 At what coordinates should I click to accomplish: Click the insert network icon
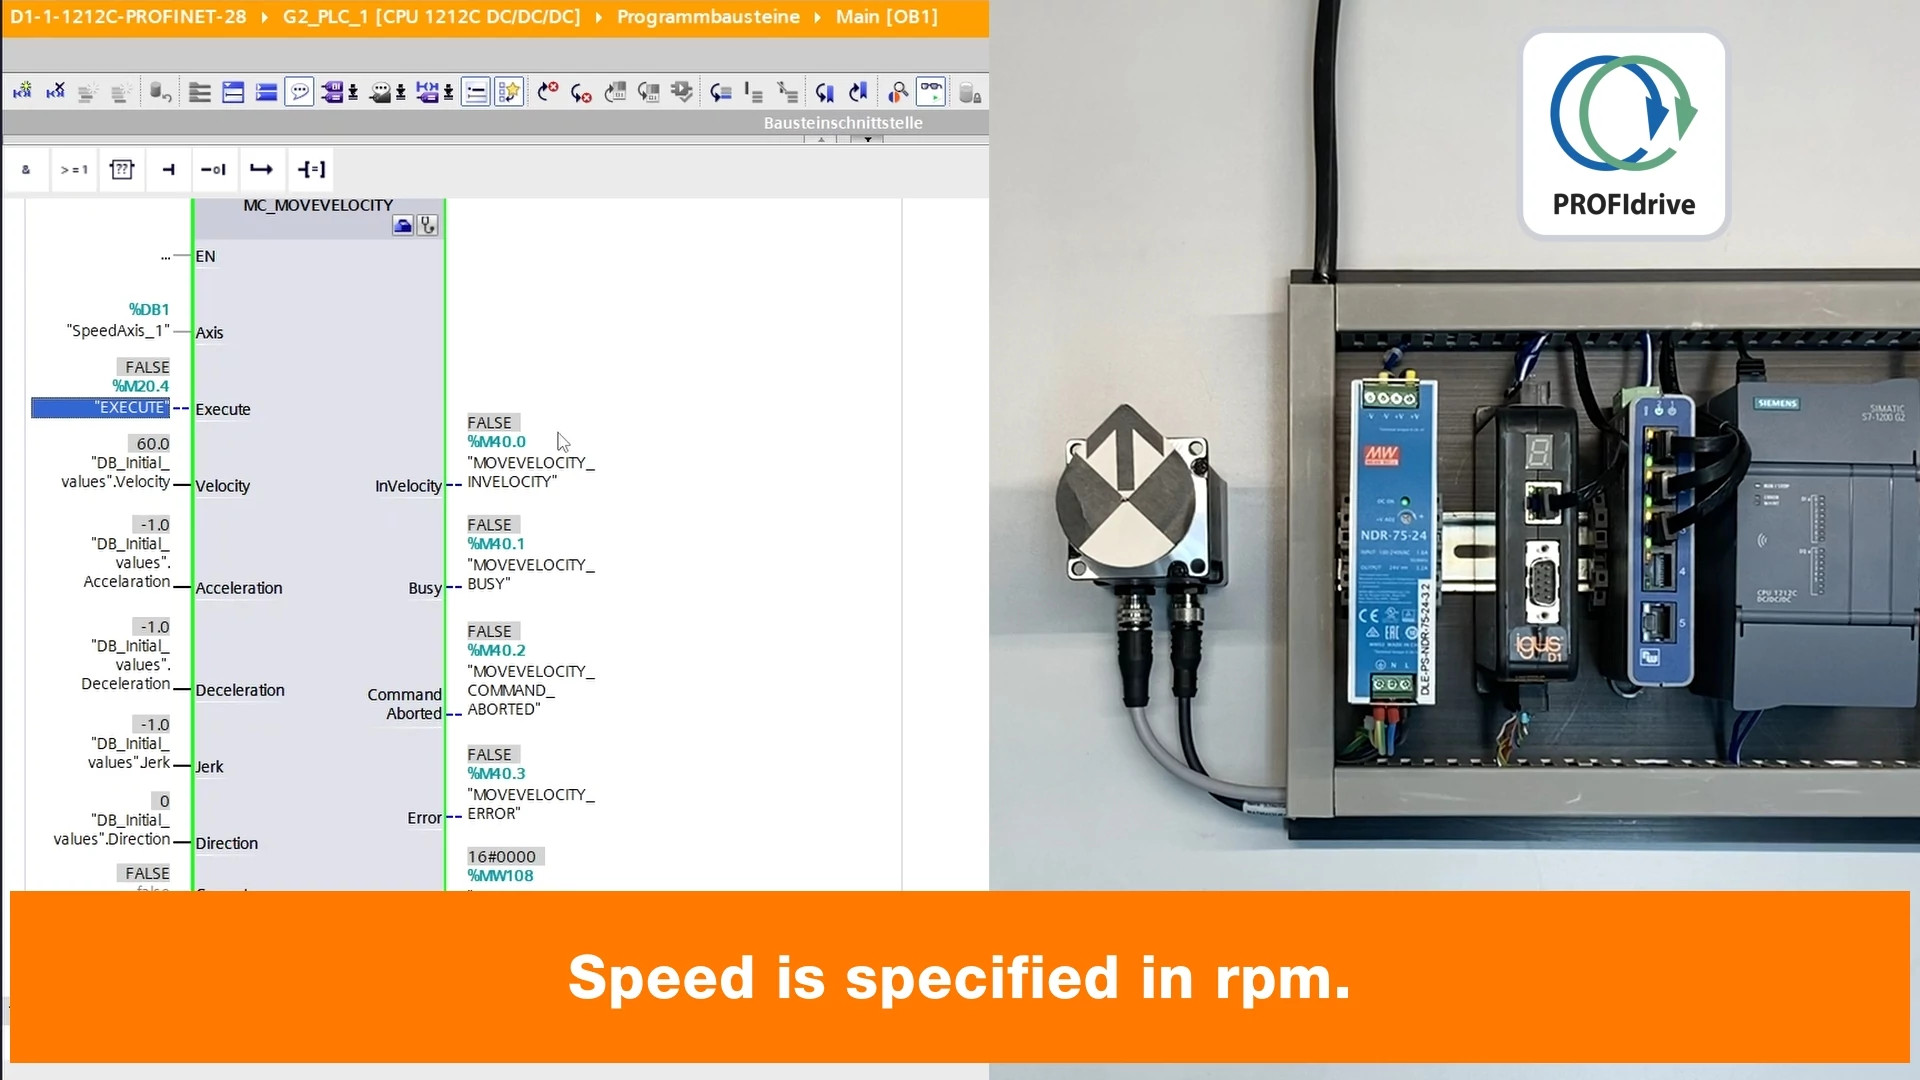(x=22, y=92)
